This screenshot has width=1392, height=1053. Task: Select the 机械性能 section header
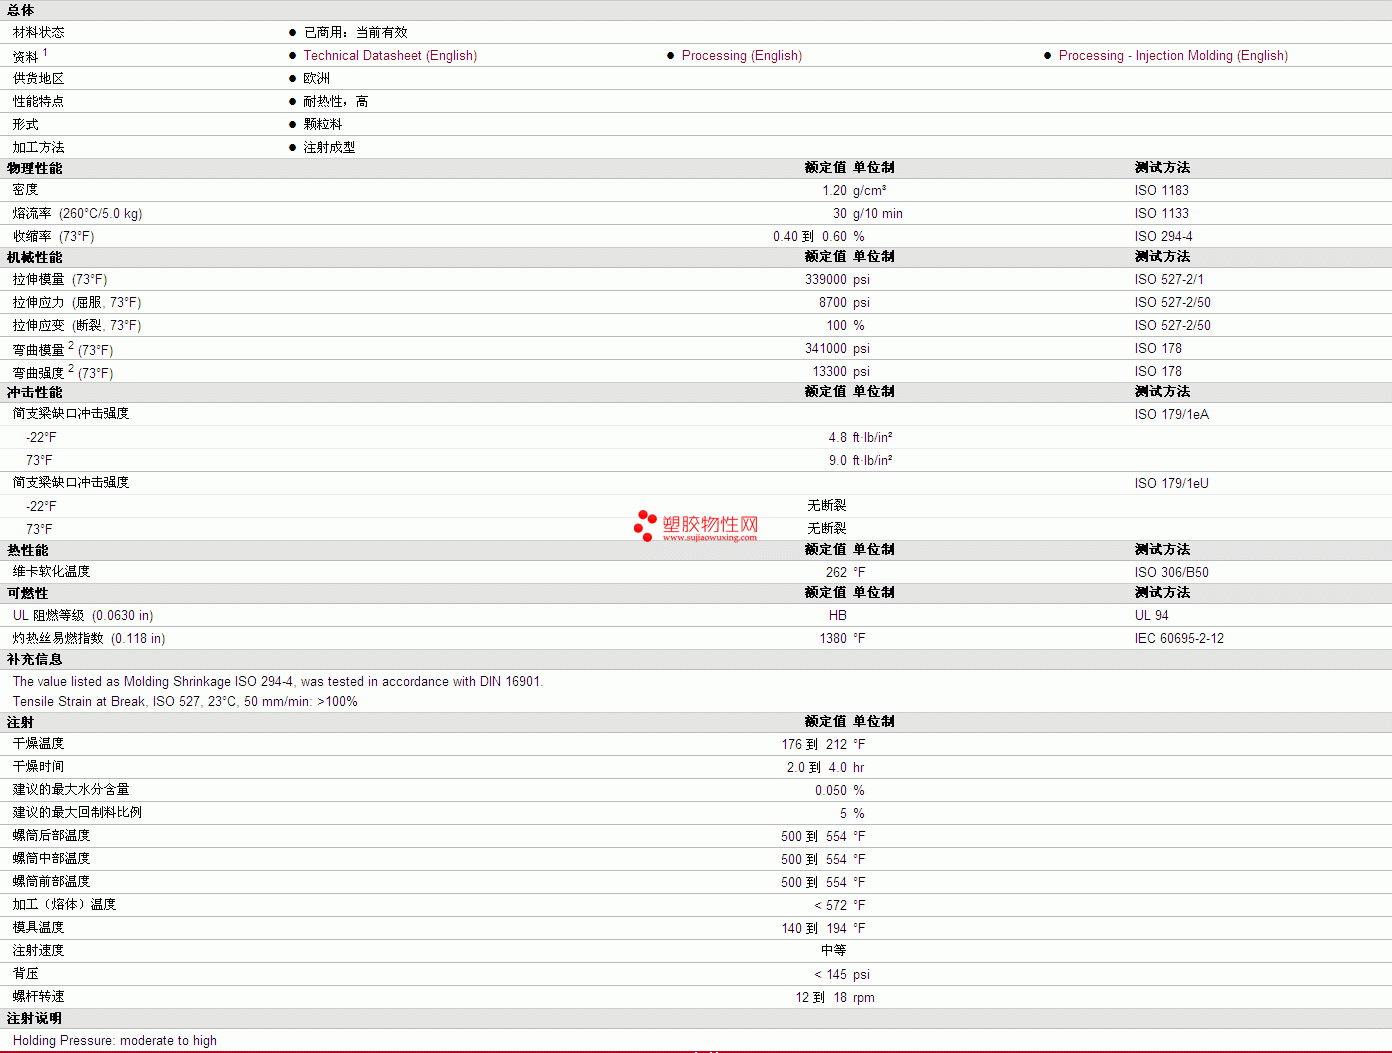click(x=35, y=257)
